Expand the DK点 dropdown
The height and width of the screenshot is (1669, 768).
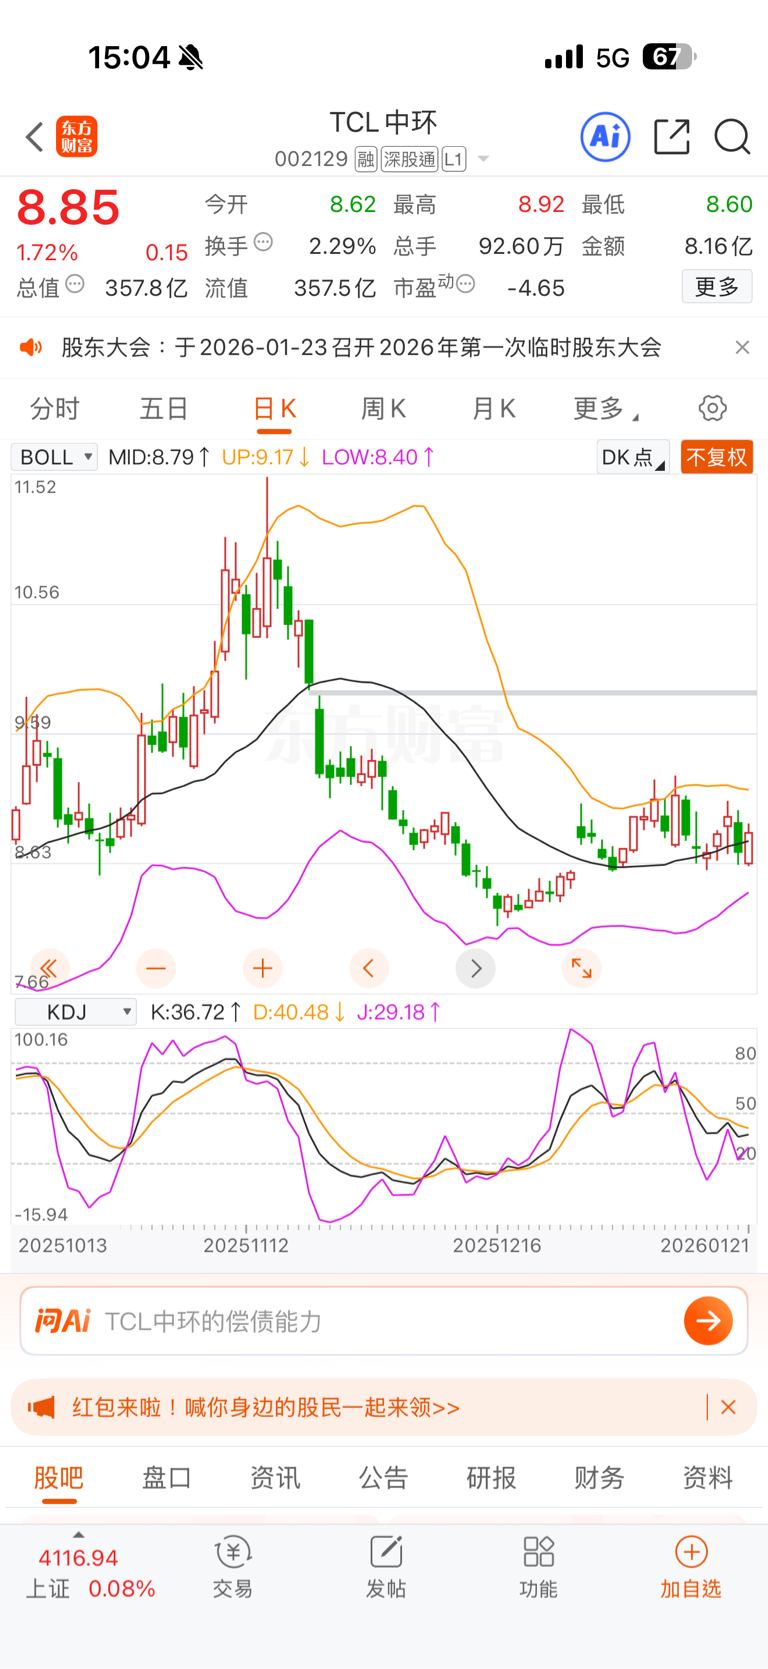point(633,457)
